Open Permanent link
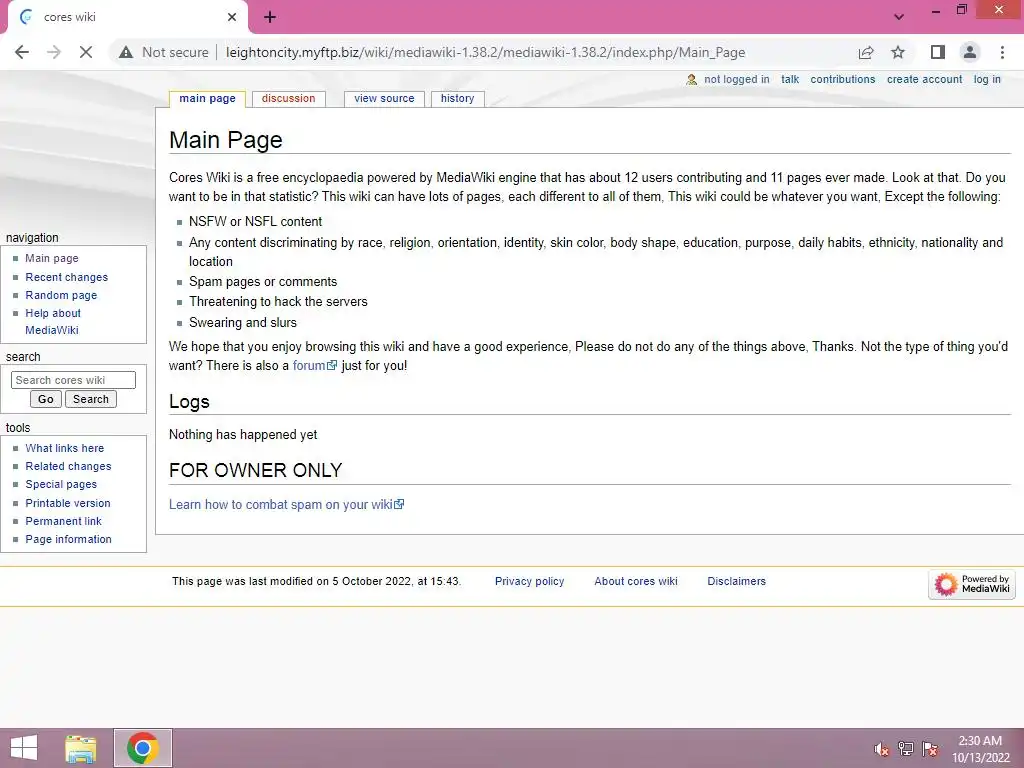 (x=63, y=521)
